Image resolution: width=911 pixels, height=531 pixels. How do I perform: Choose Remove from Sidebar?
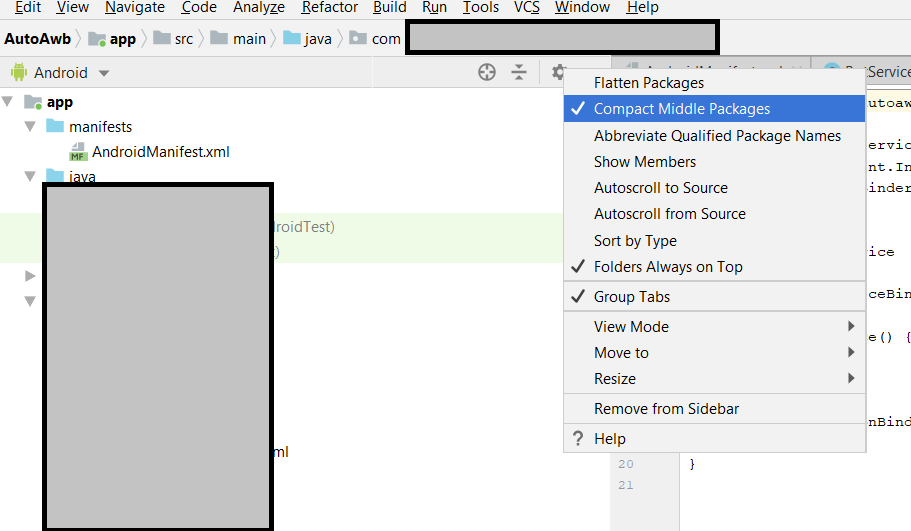pos(715,408)
